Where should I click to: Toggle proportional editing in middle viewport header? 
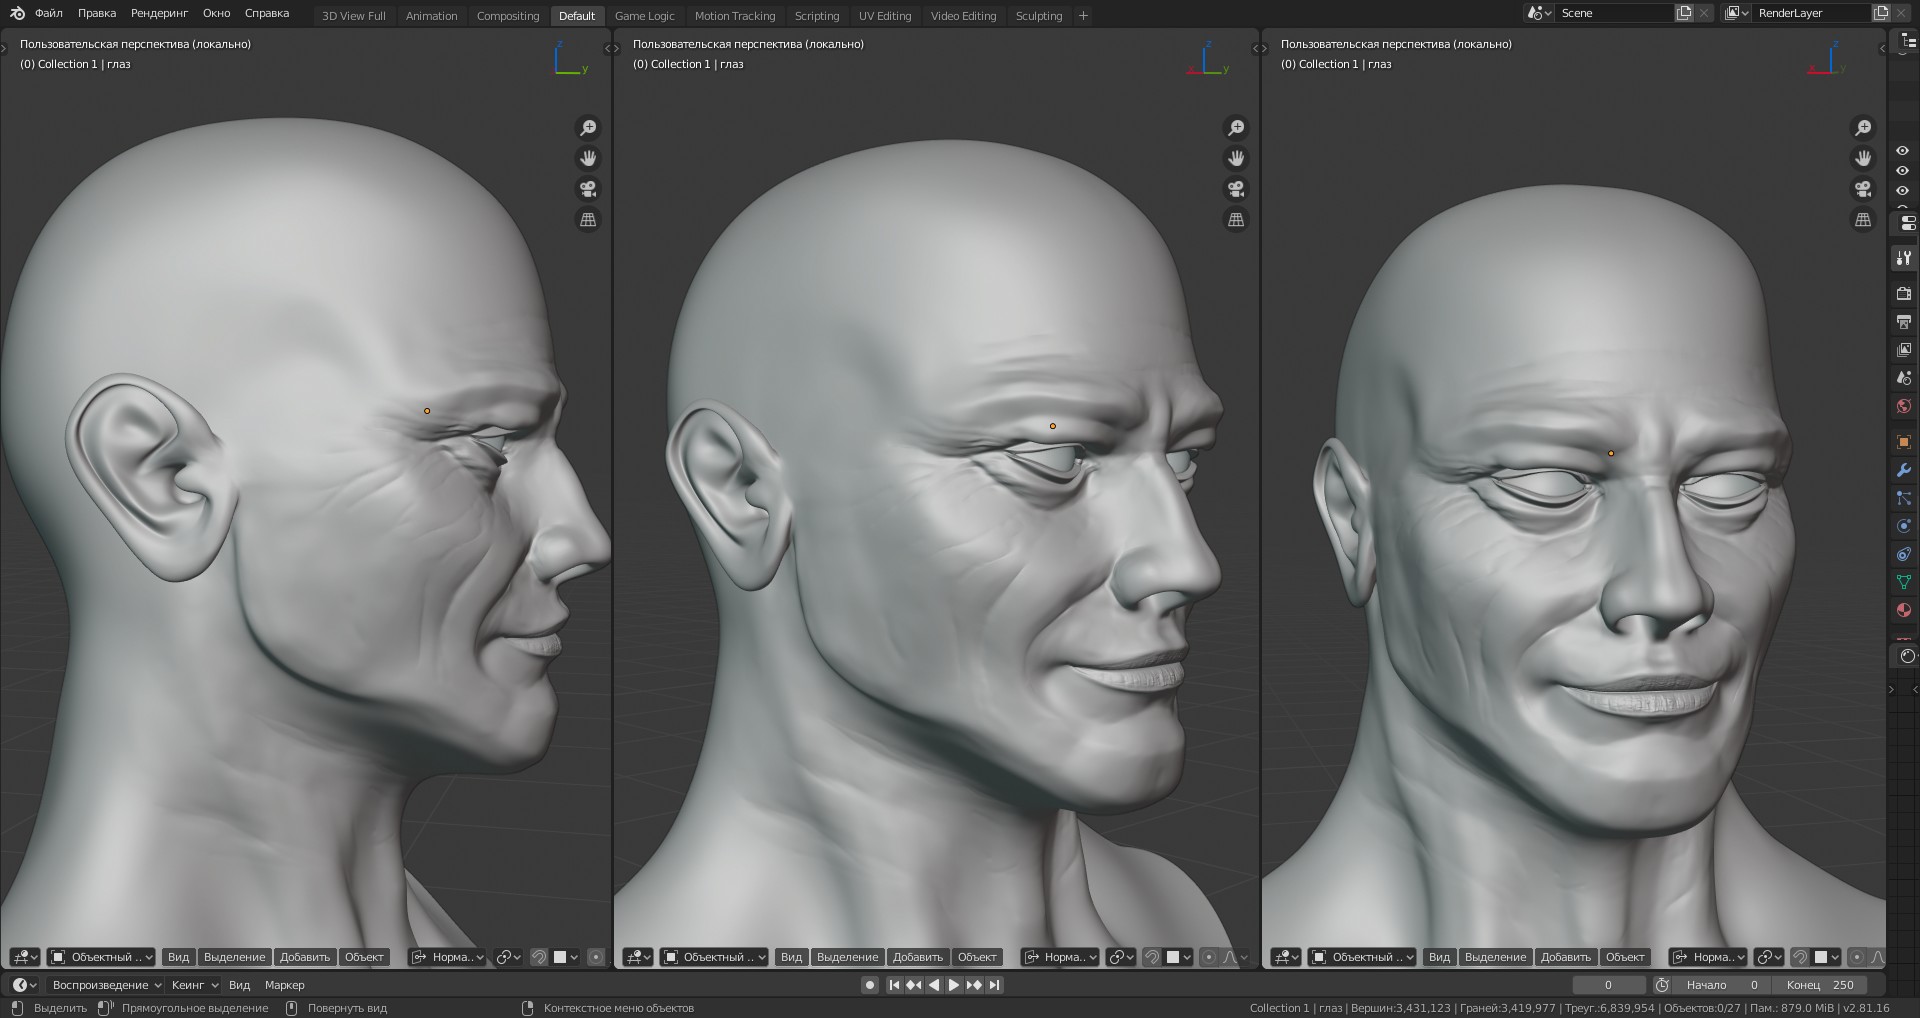1208,957
